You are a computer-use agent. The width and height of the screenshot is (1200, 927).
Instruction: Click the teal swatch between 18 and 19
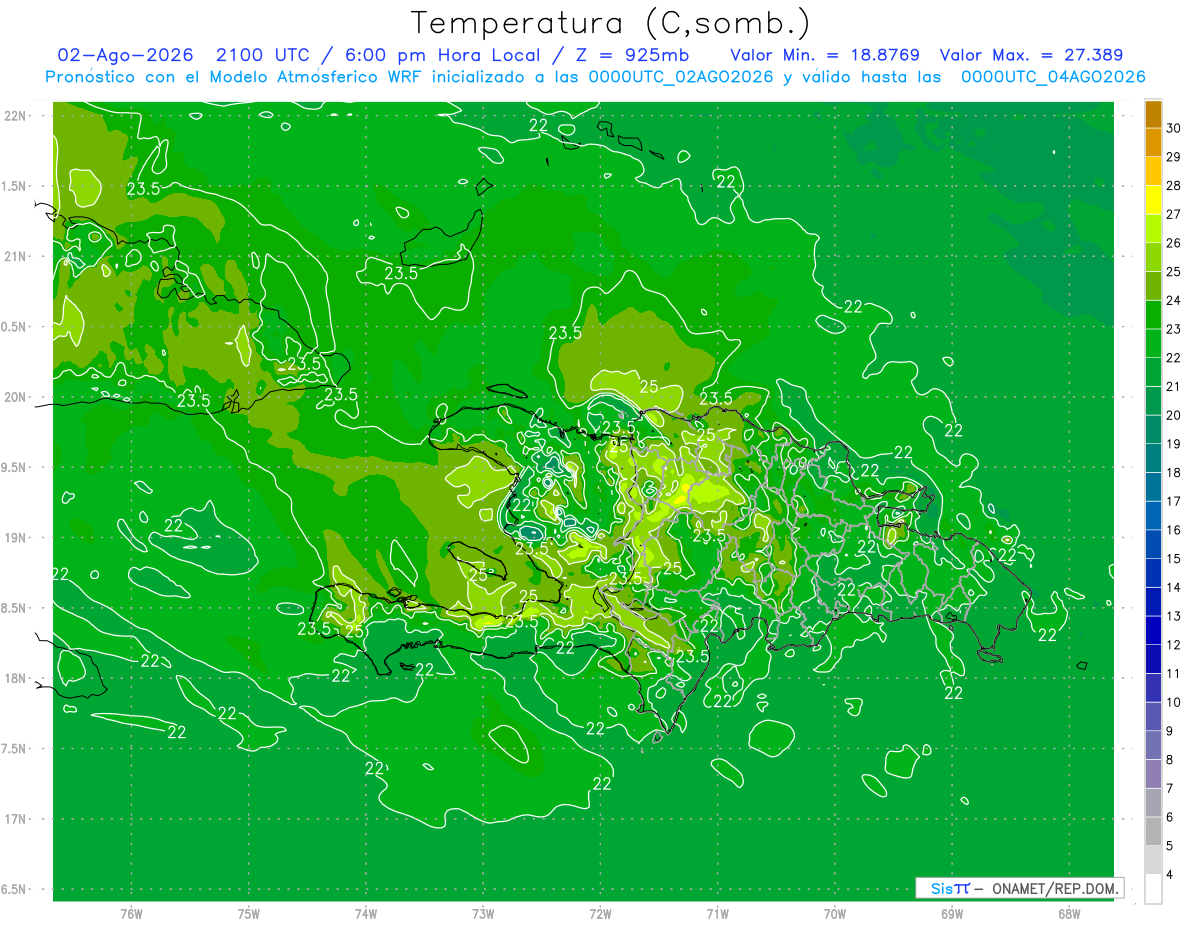[1153, 458]
